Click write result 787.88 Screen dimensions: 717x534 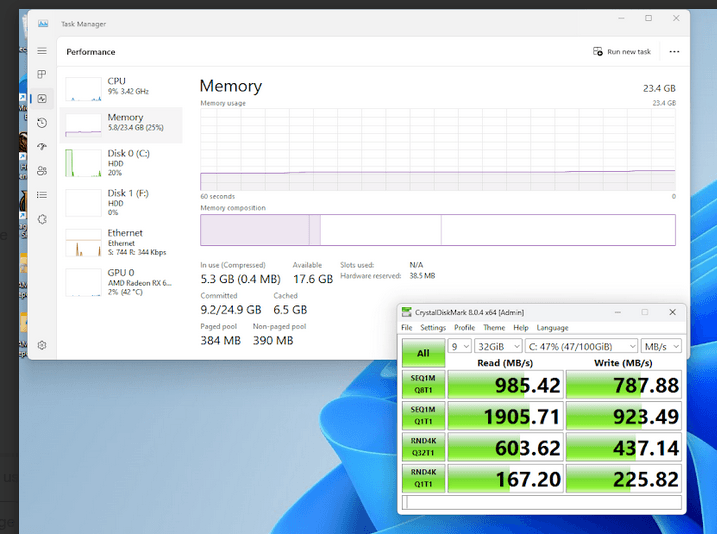pyautogui.click(x=624, y=384)
